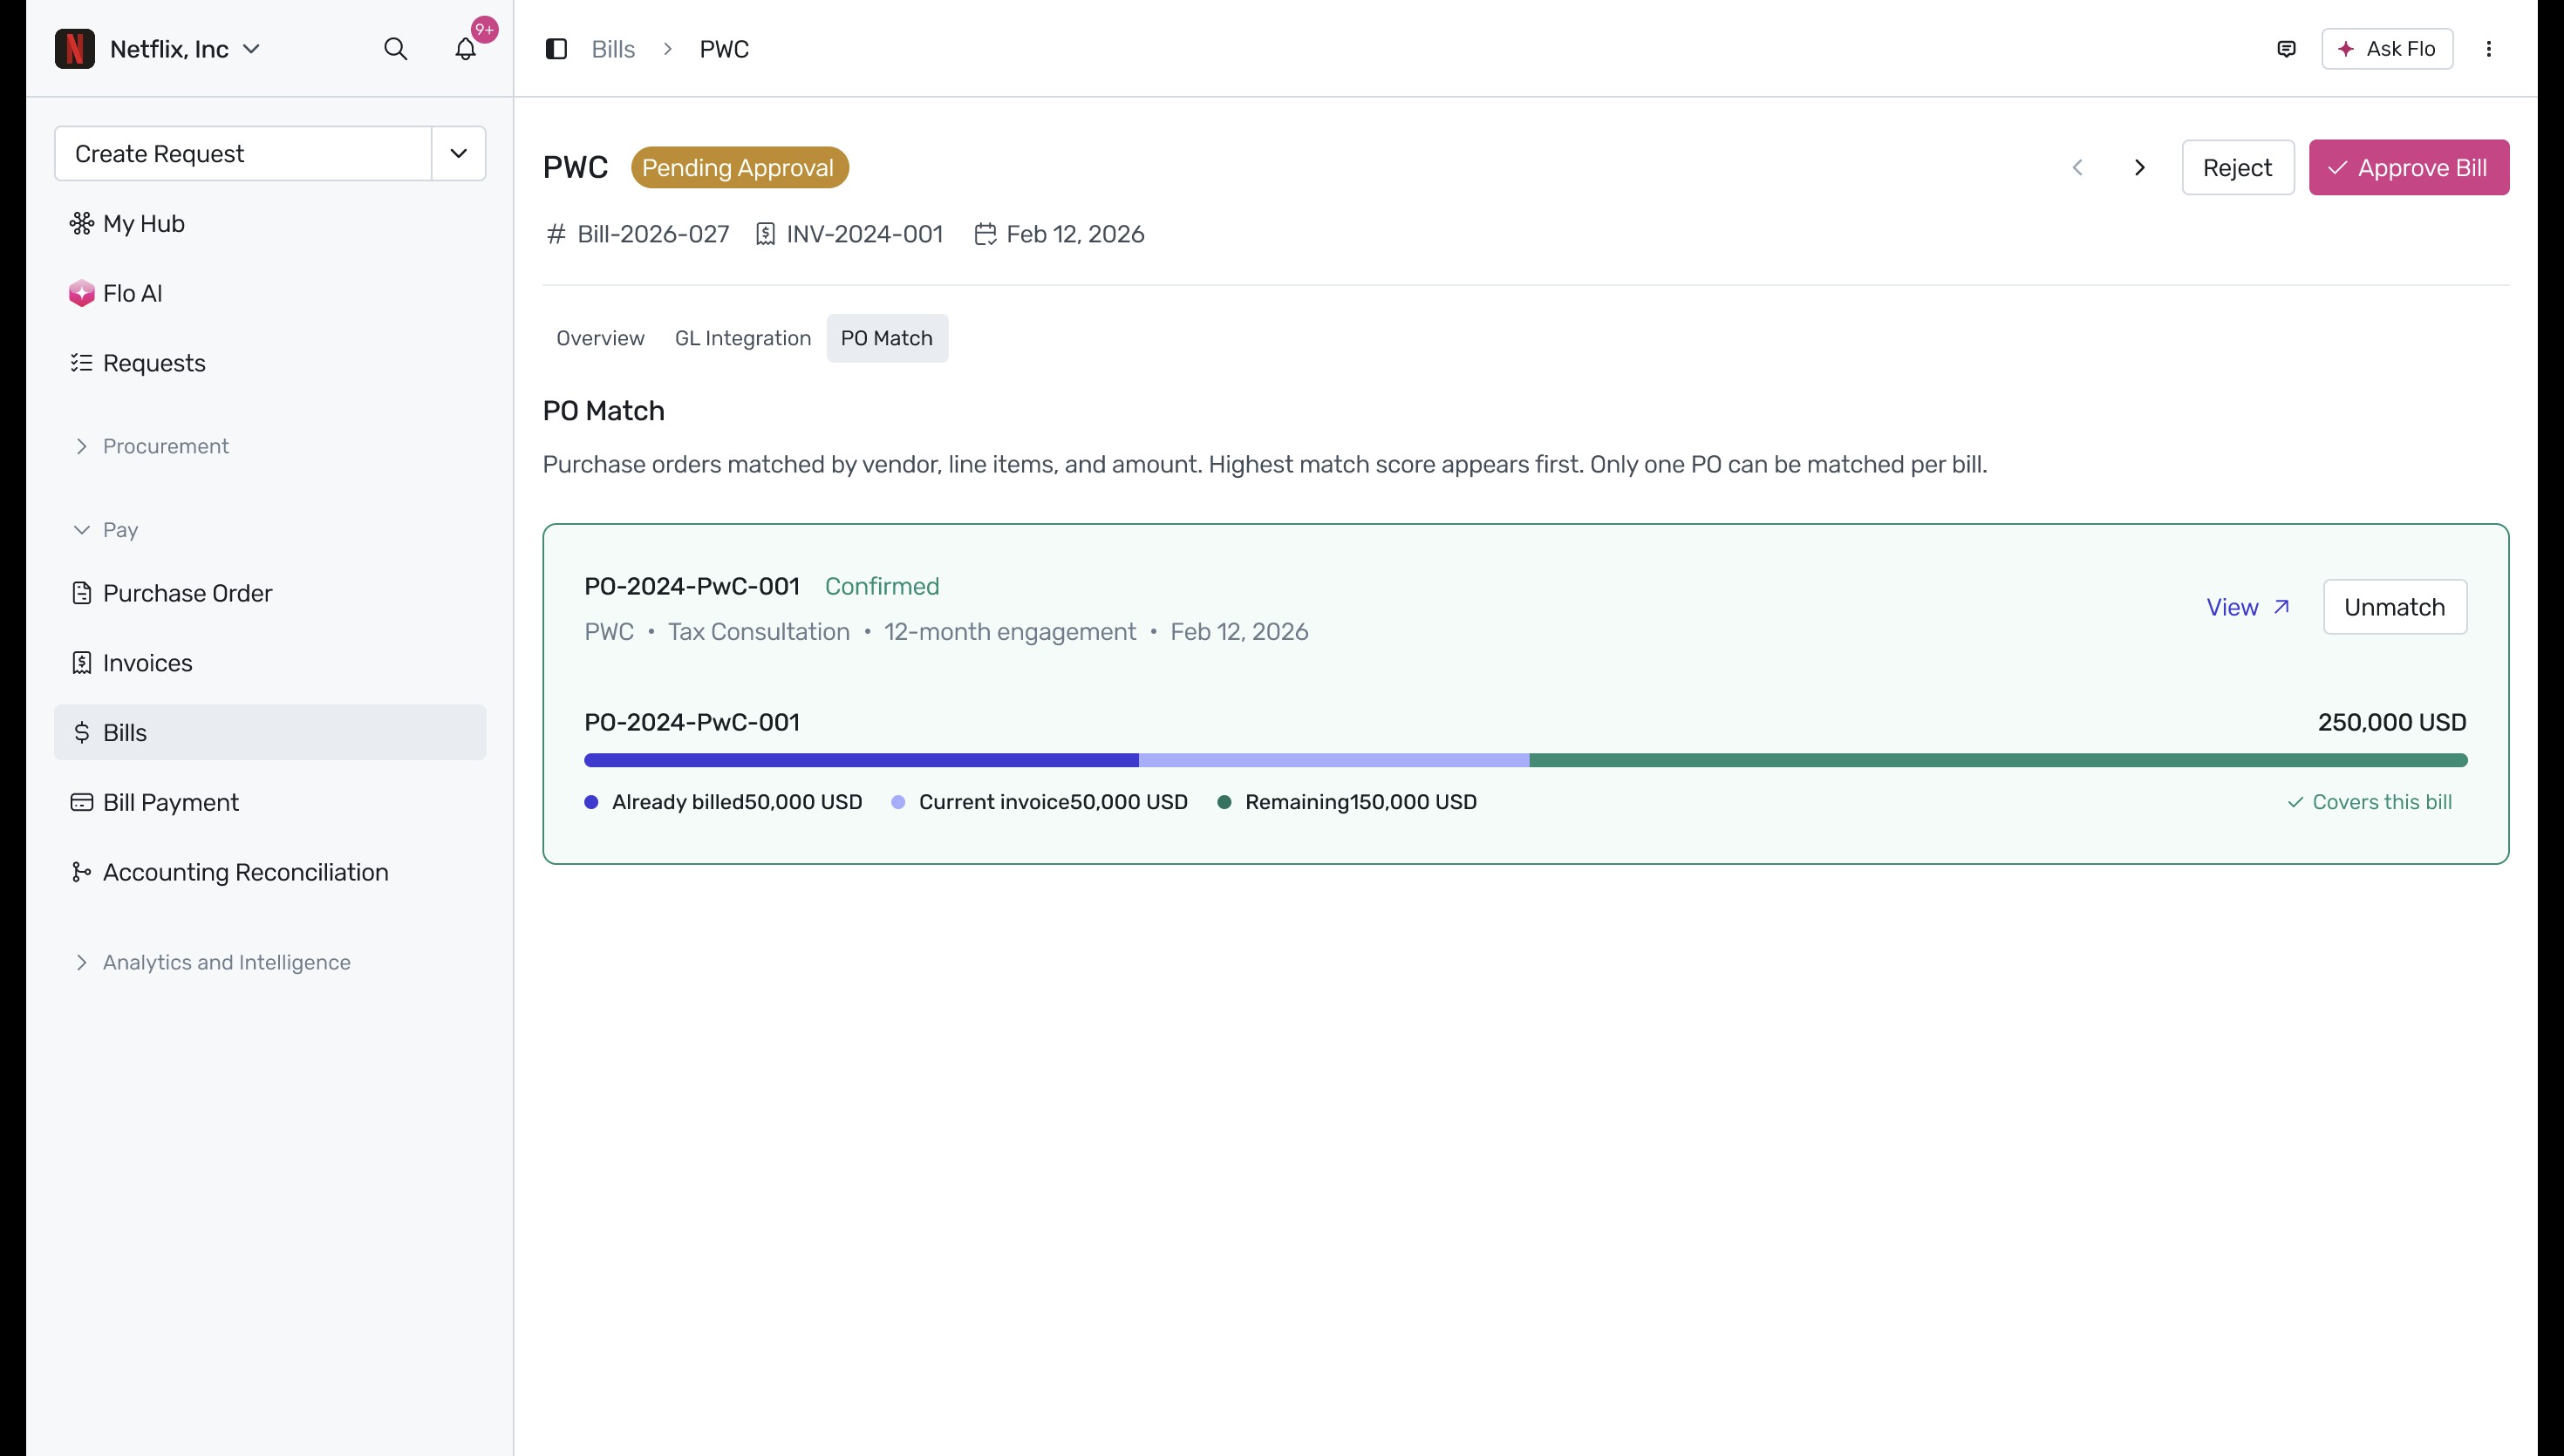This screenshot has height=1456, width=2564.
Task: Collapse the Pay section
Action: point(106,530)
